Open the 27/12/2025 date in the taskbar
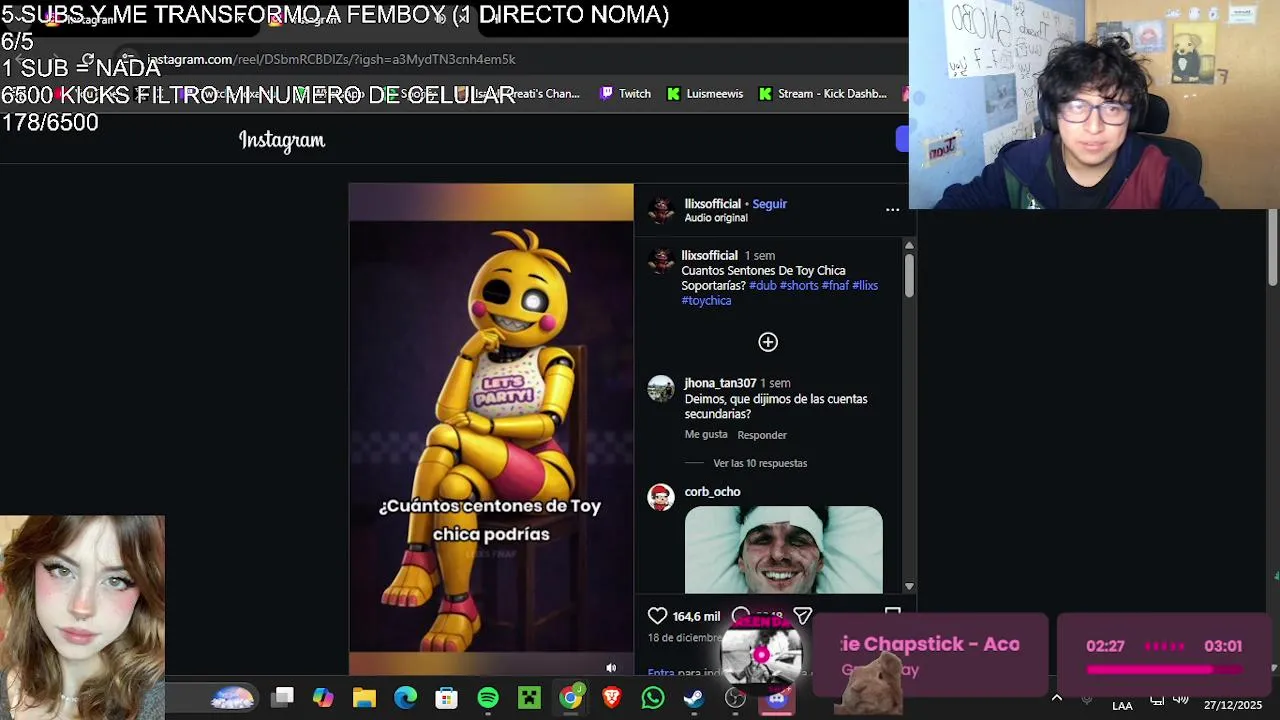1280x720 pixels. point(1232,705)
